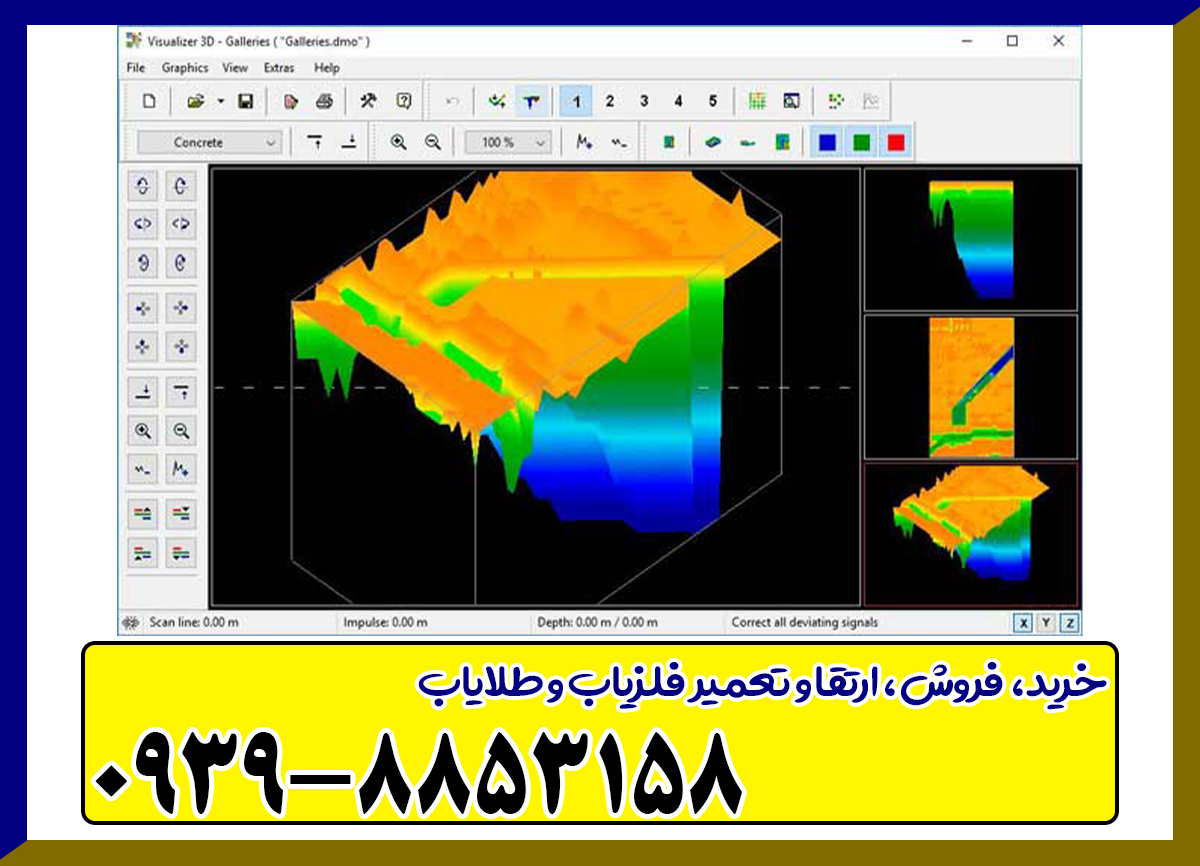
Task: Toggle the Z axis button in status bar
Action: point(1068,622)
